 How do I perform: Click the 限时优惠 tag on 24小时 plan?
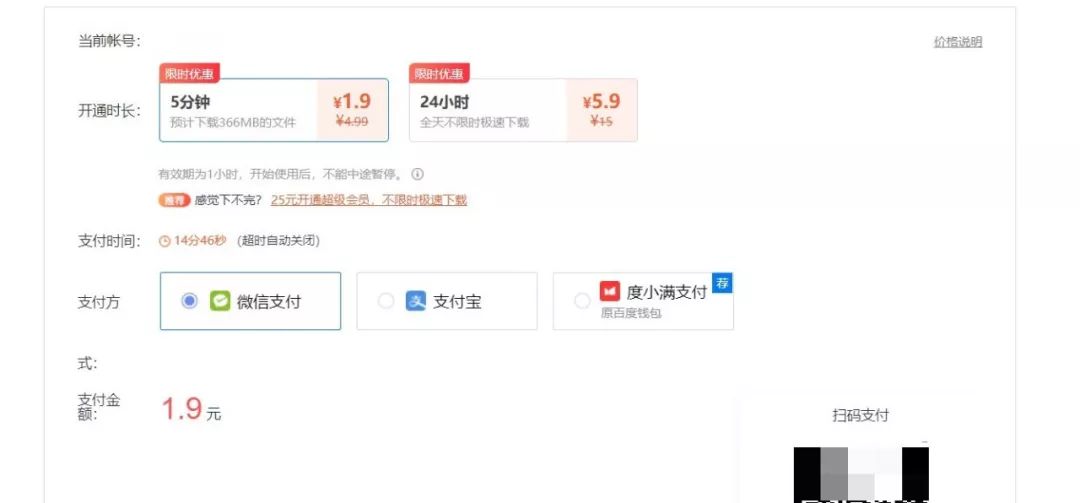point(439,73)
